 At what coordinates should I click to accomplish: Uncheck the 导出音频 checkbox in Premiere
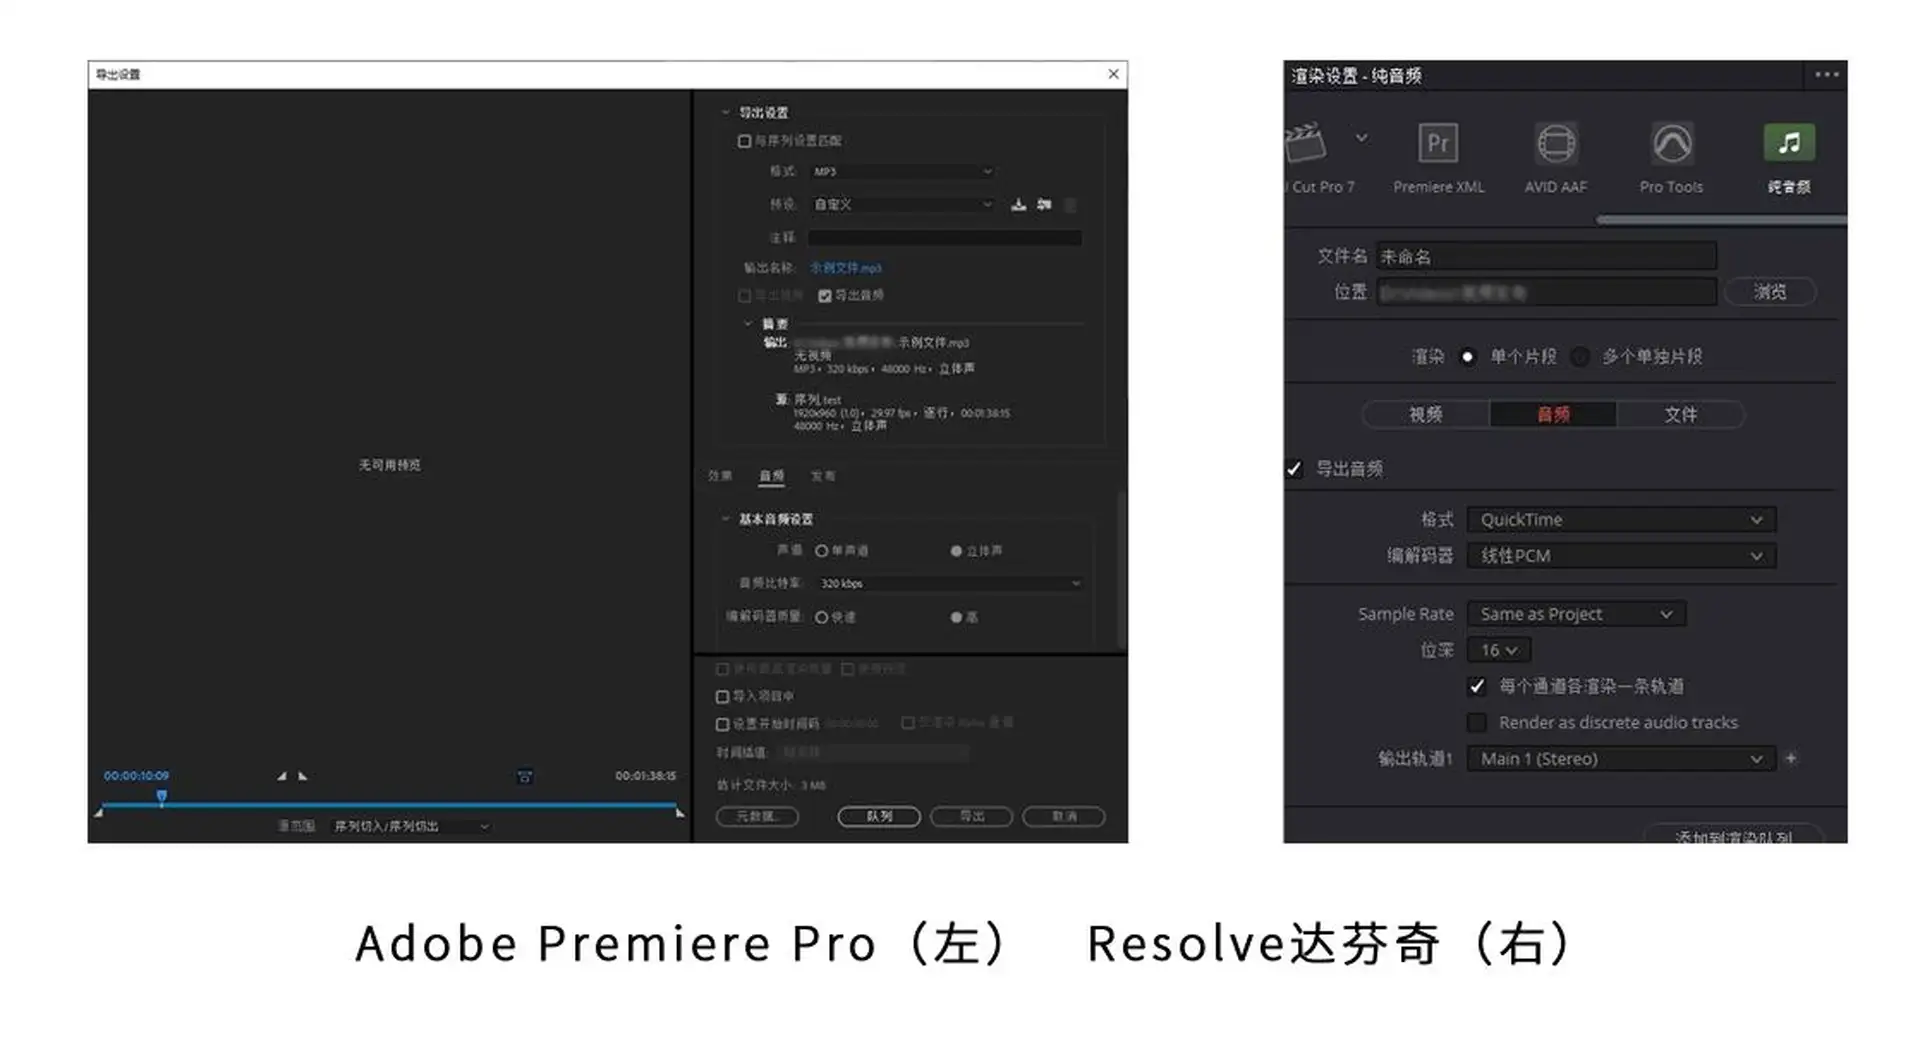click(825, 296)
